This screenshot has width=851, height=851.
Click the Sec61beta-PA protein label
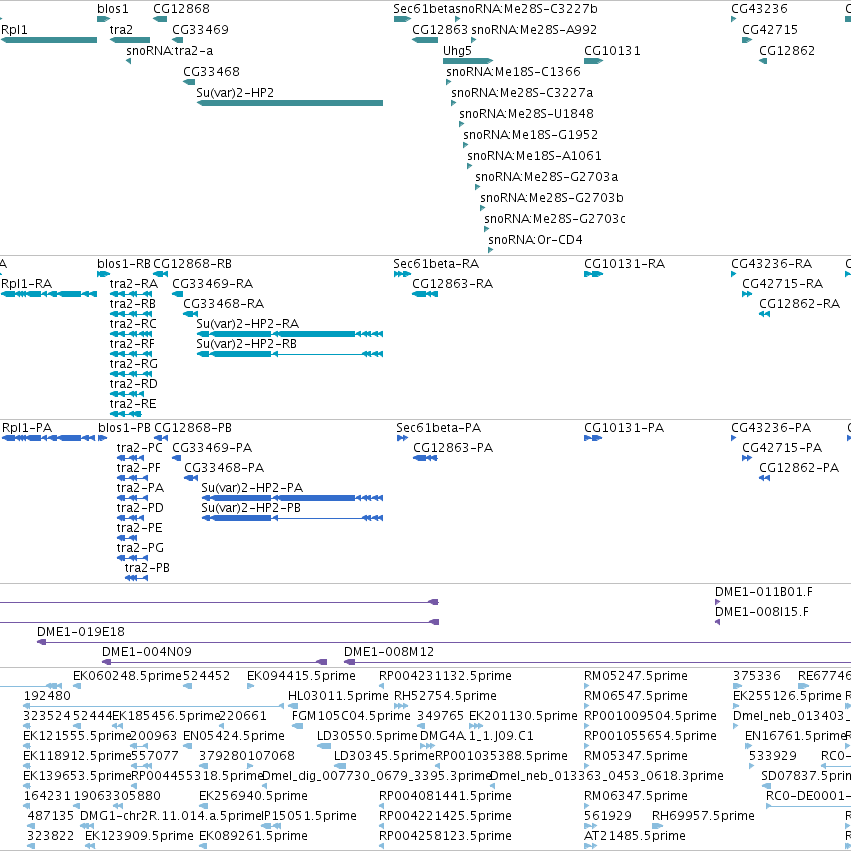pos(439,428)
